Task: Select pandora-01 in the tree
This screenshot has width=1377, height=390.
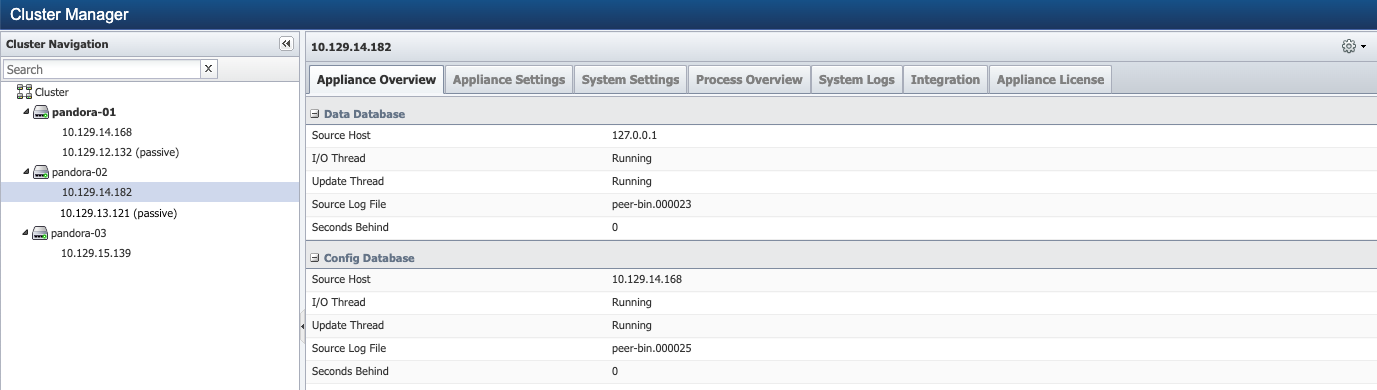Action: point(83,112)
